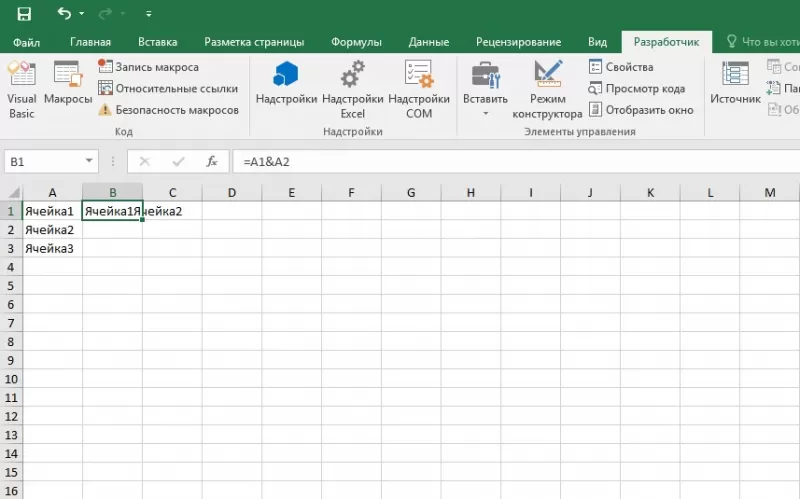Open Безопасность макросов settings
The height and width of the screenshot is (499, 800).
(168, 110)
